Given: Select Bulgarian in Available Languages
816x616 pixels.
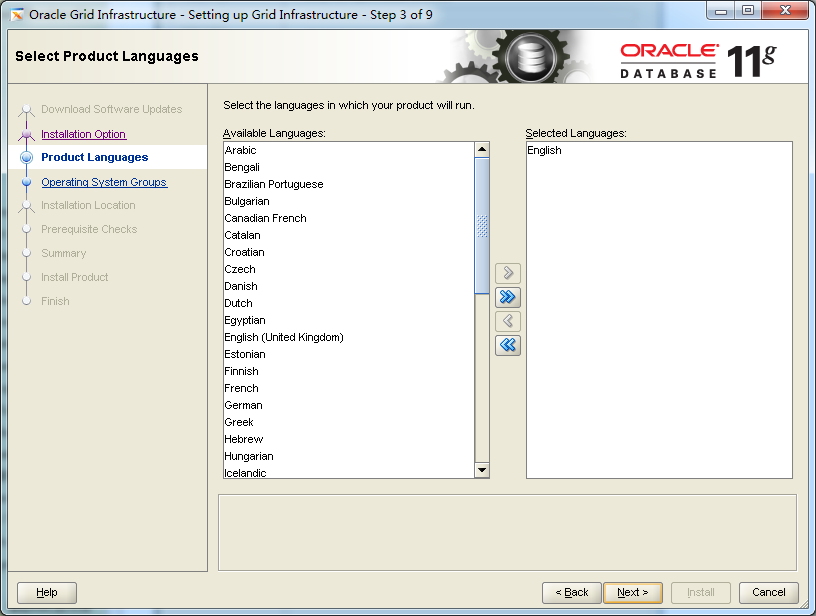Looking at the screenshot, I should click(x=349, y=201).
